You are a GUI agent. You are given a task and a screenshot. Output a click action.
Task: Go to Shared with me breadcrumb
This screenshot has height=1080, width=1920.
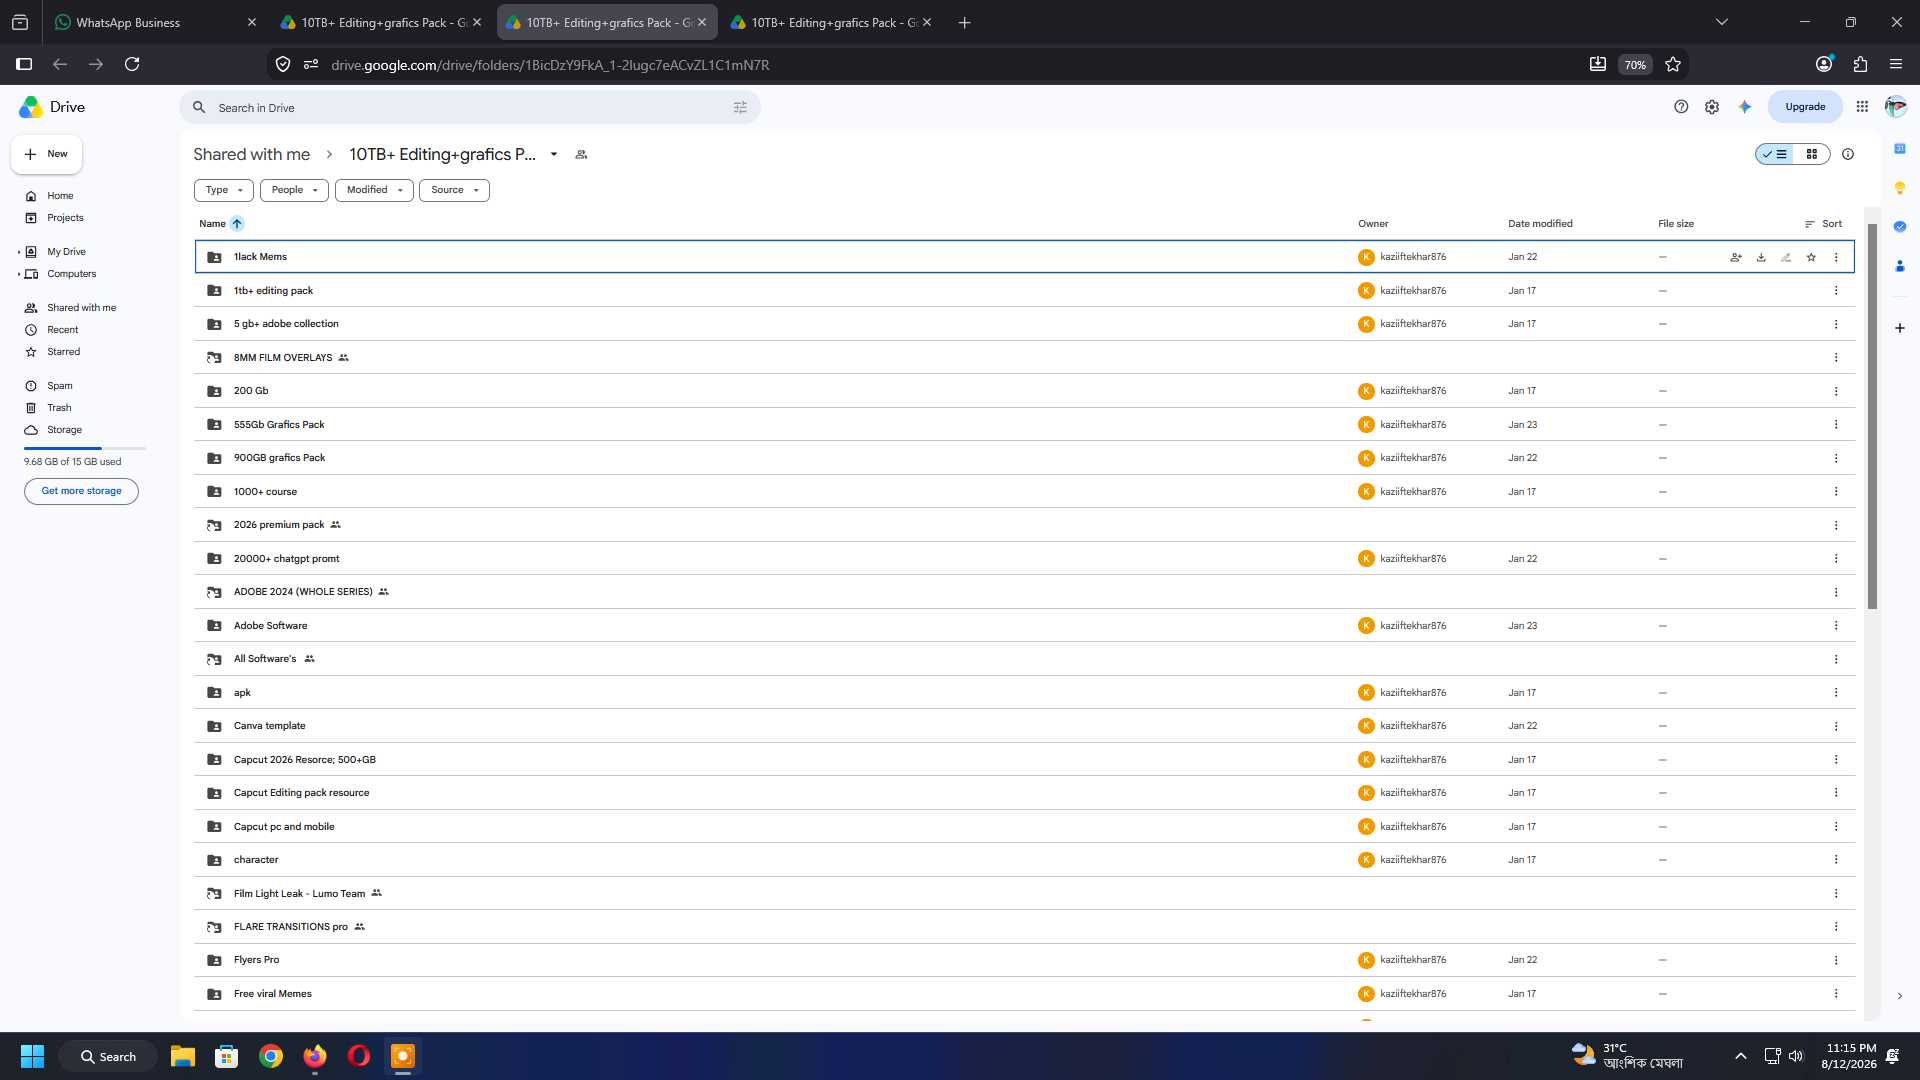pos(251,155)
